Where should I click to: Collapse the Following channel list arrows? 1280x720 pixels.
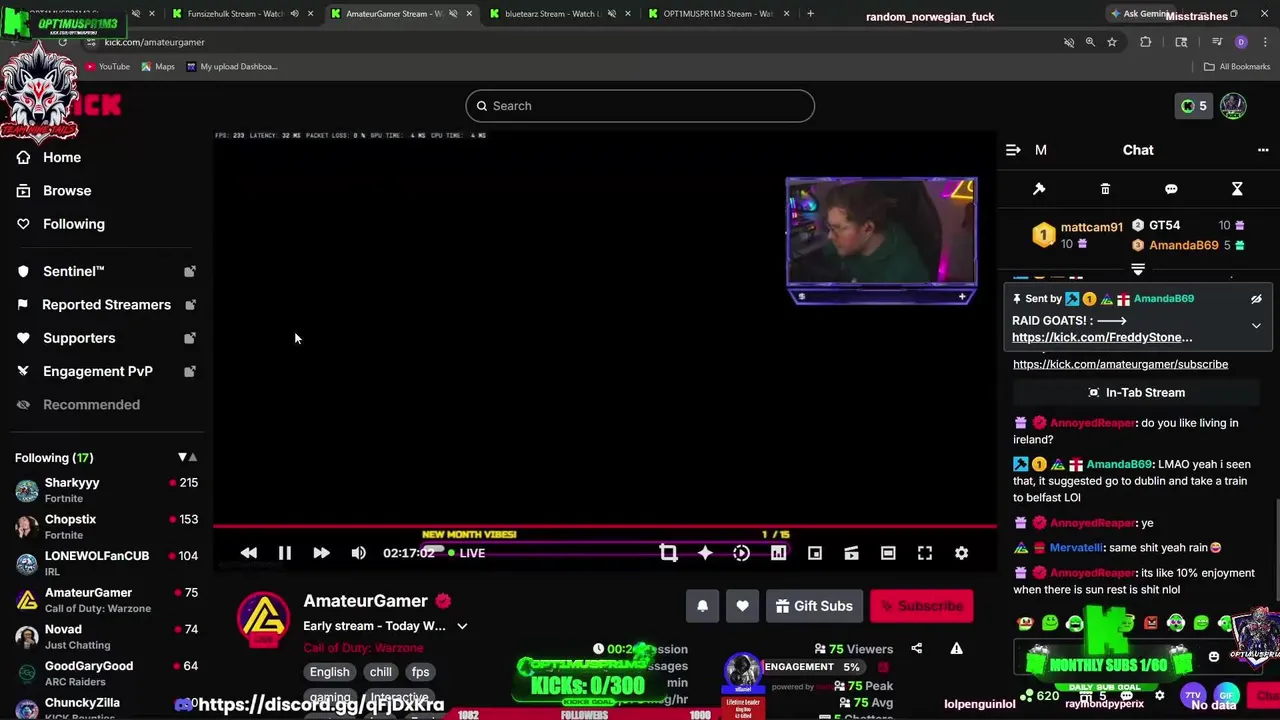point(187,457)
